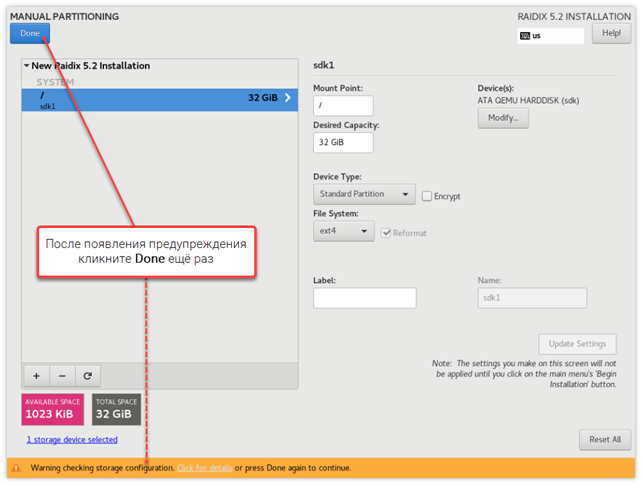
Task: Open the ext4 File System dropdown
Action: pos(343,232)
